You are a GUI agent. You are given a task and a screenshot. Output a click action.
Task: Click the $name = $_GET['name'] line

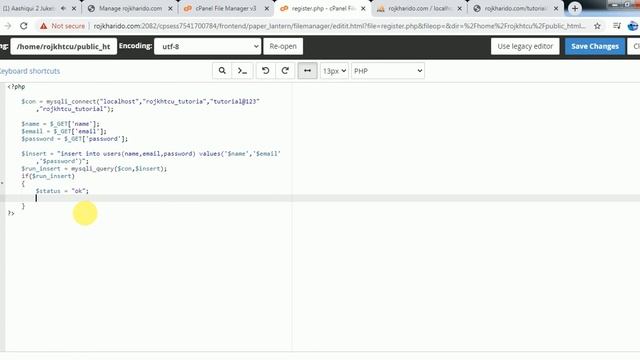(60, 124)
